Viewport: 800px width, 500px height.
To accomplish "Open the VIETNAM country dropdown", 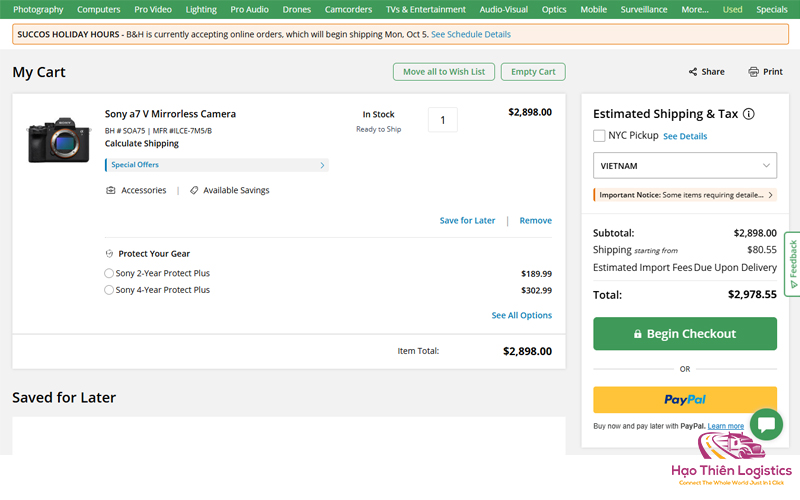I will tap(685, 165).
